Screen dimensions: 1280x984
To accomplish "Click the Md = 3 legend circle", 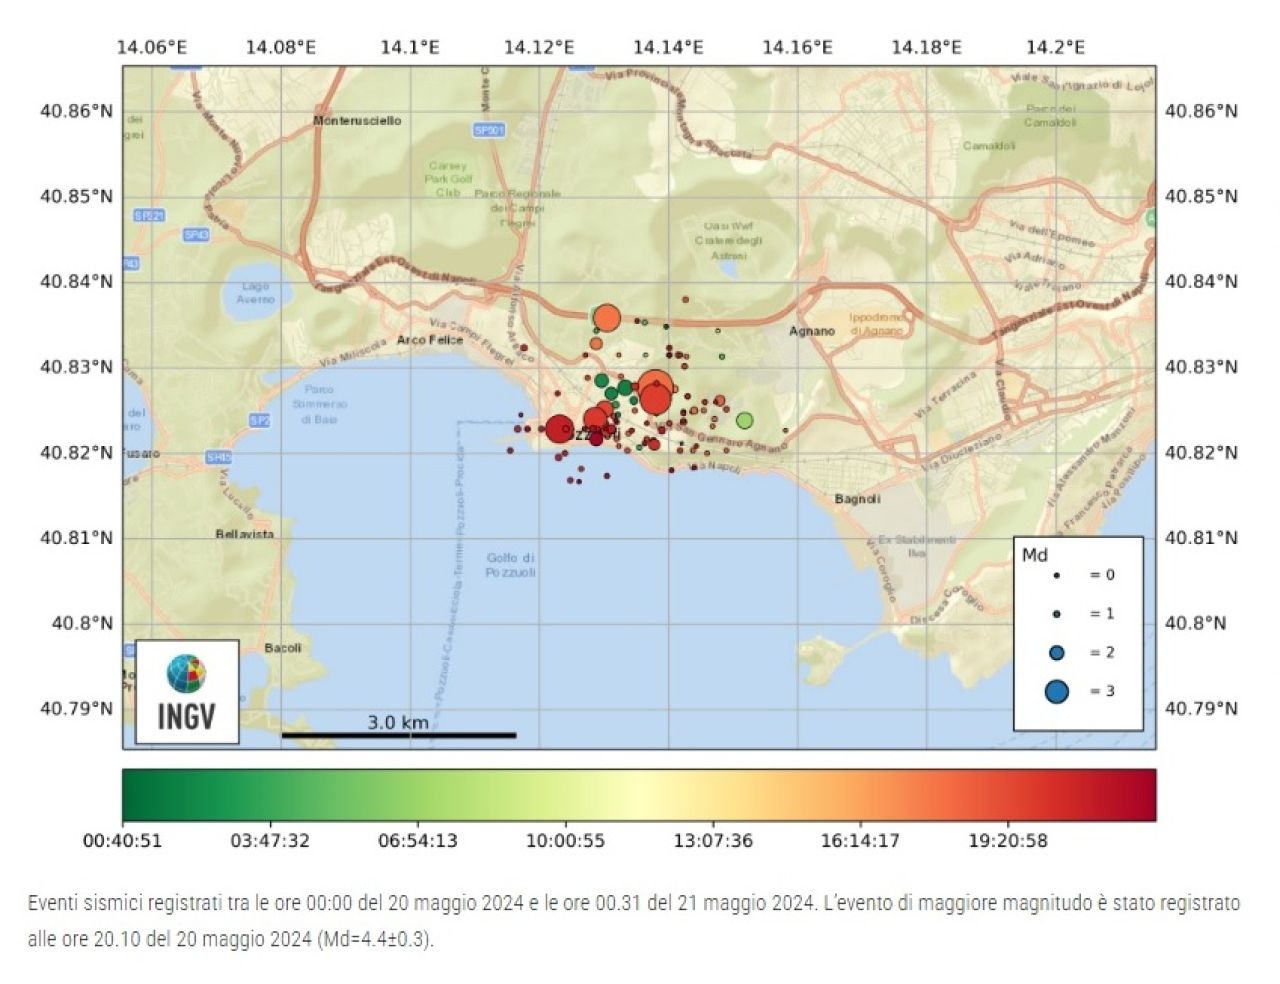I will (1056, 691).
